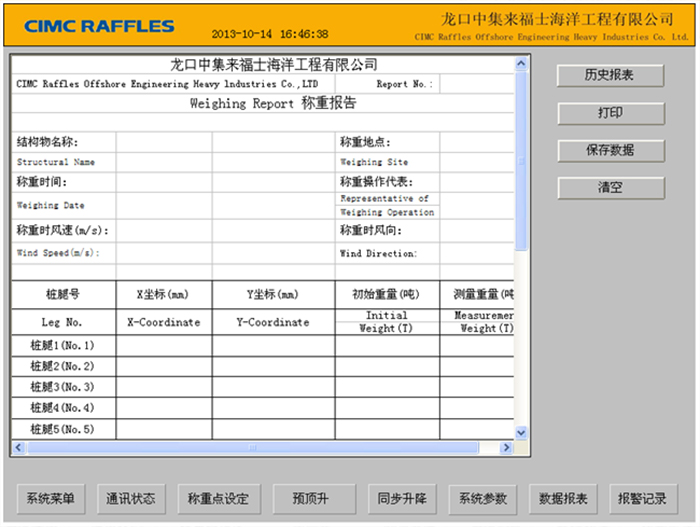
Task: Click the Report No. value field
Action: [x=477, y=84]
